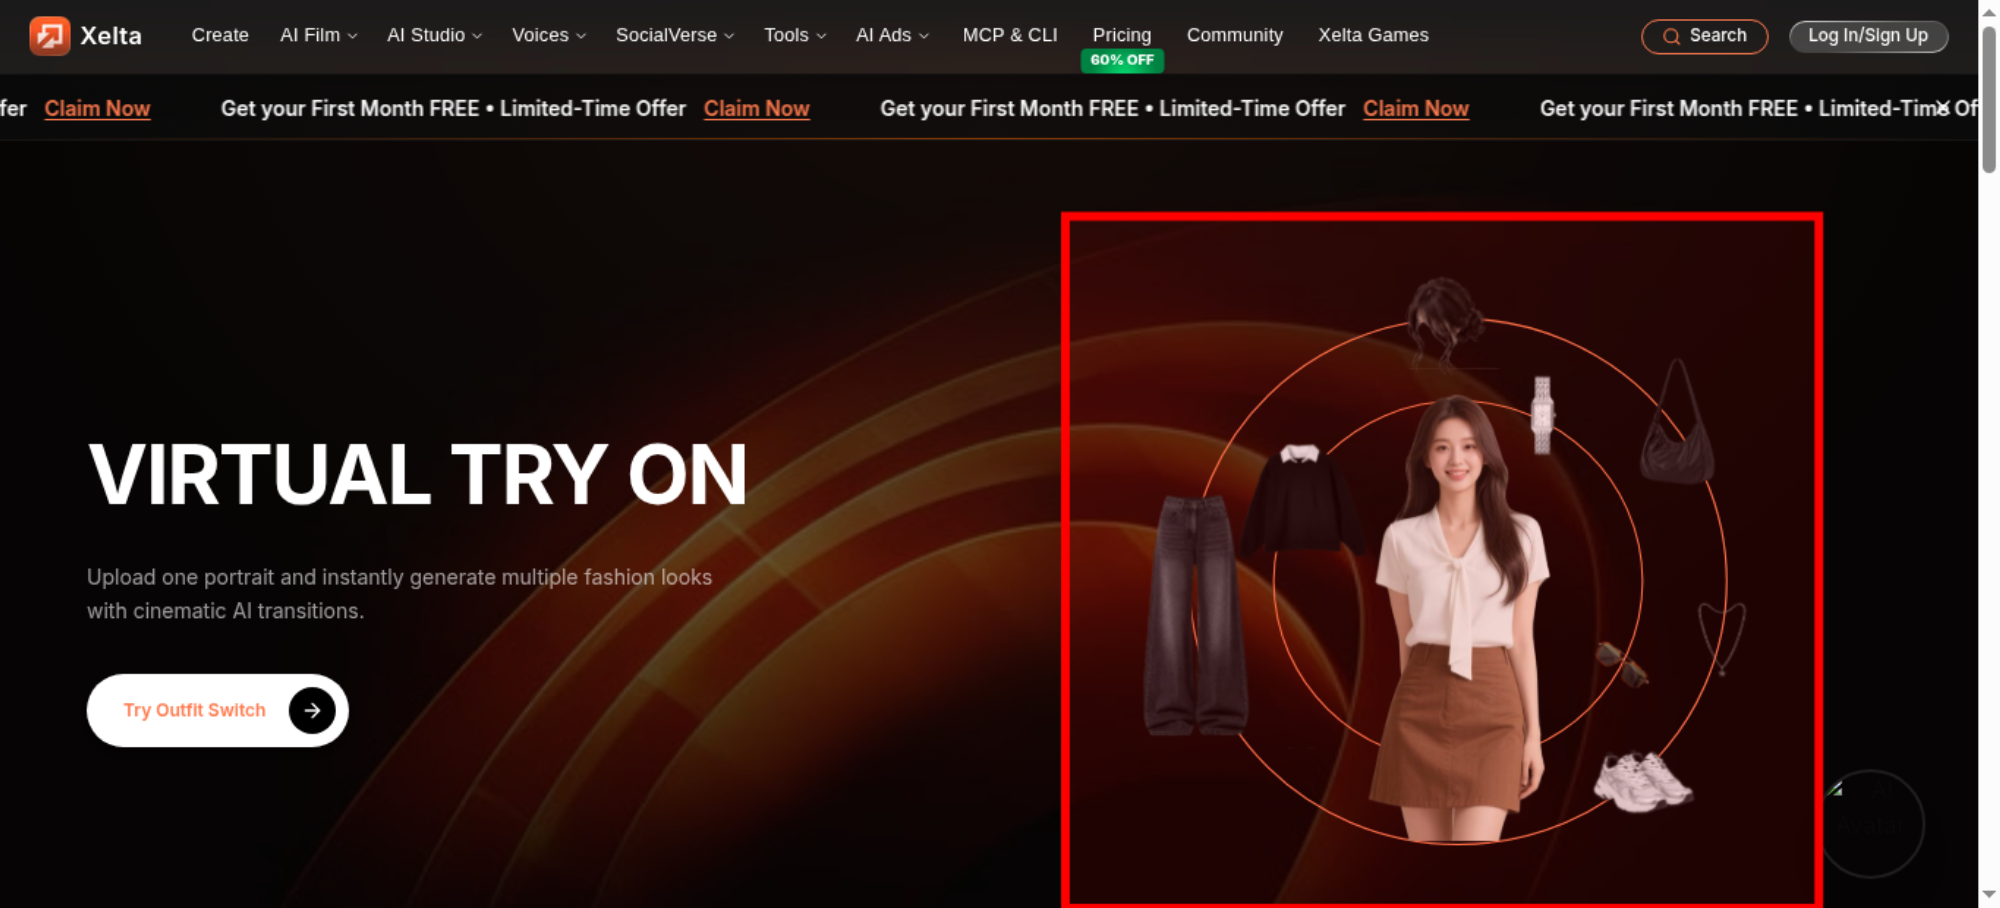Click the floating circular widget bottom right
Screen dimensions: 2000x908
pyautogui.click(x=1872, y=824)
